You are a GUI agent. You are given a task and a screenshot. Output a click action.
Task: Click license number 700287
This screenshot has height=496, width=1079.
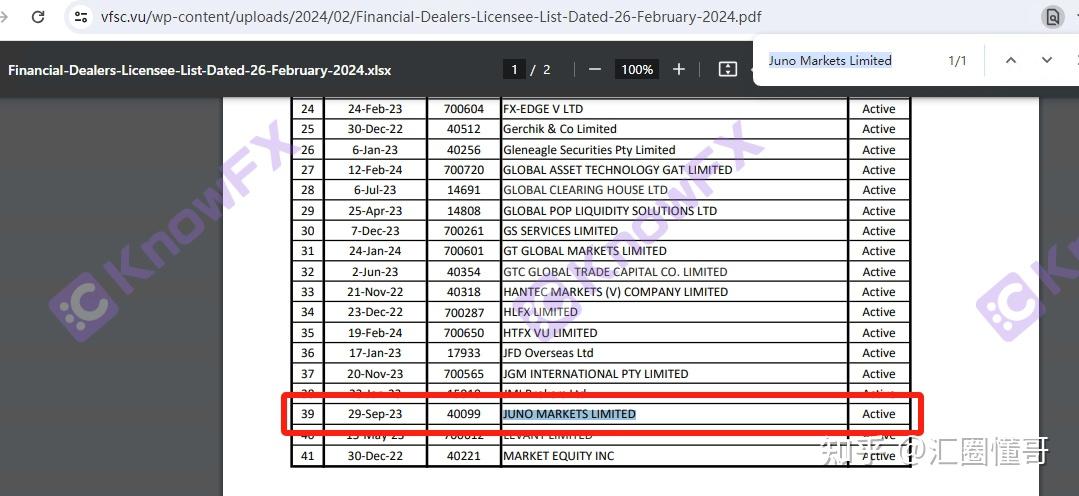click(x=464, y=312)
